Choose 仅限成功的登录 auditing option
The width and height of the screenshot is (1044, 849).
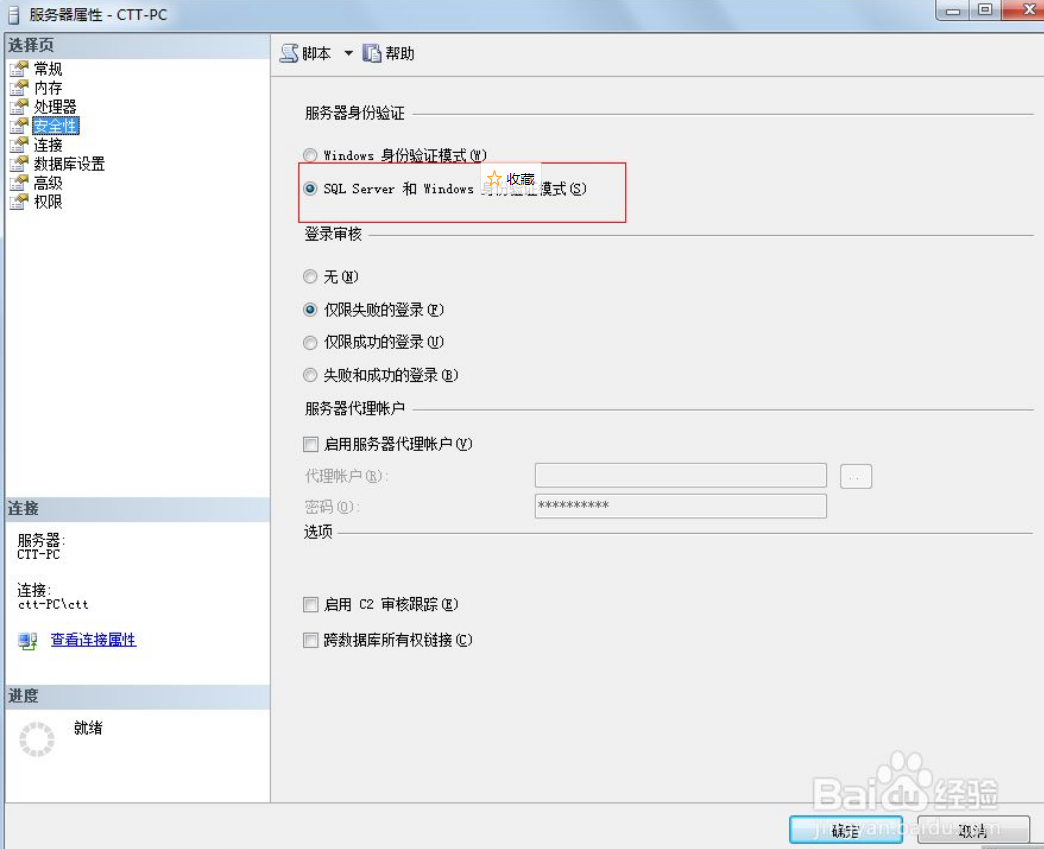pos(310,342)
